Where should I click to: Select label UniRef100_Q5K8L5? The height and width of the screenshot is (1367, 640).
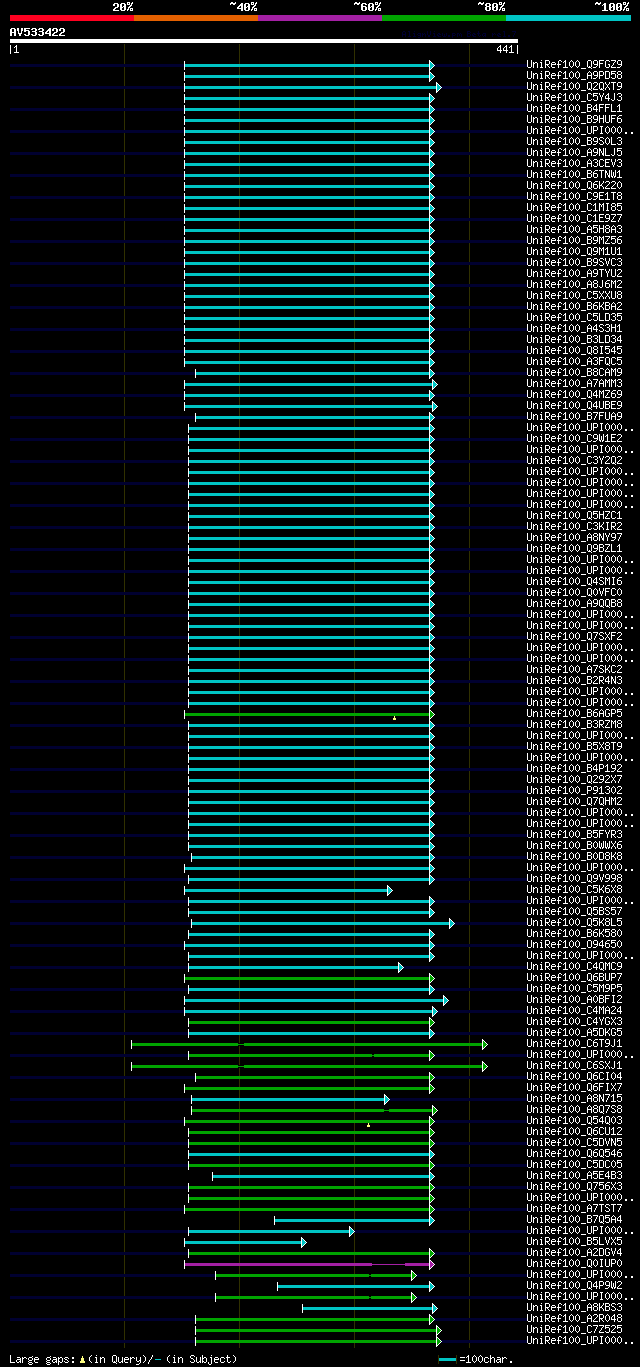[x=574, y=922]
